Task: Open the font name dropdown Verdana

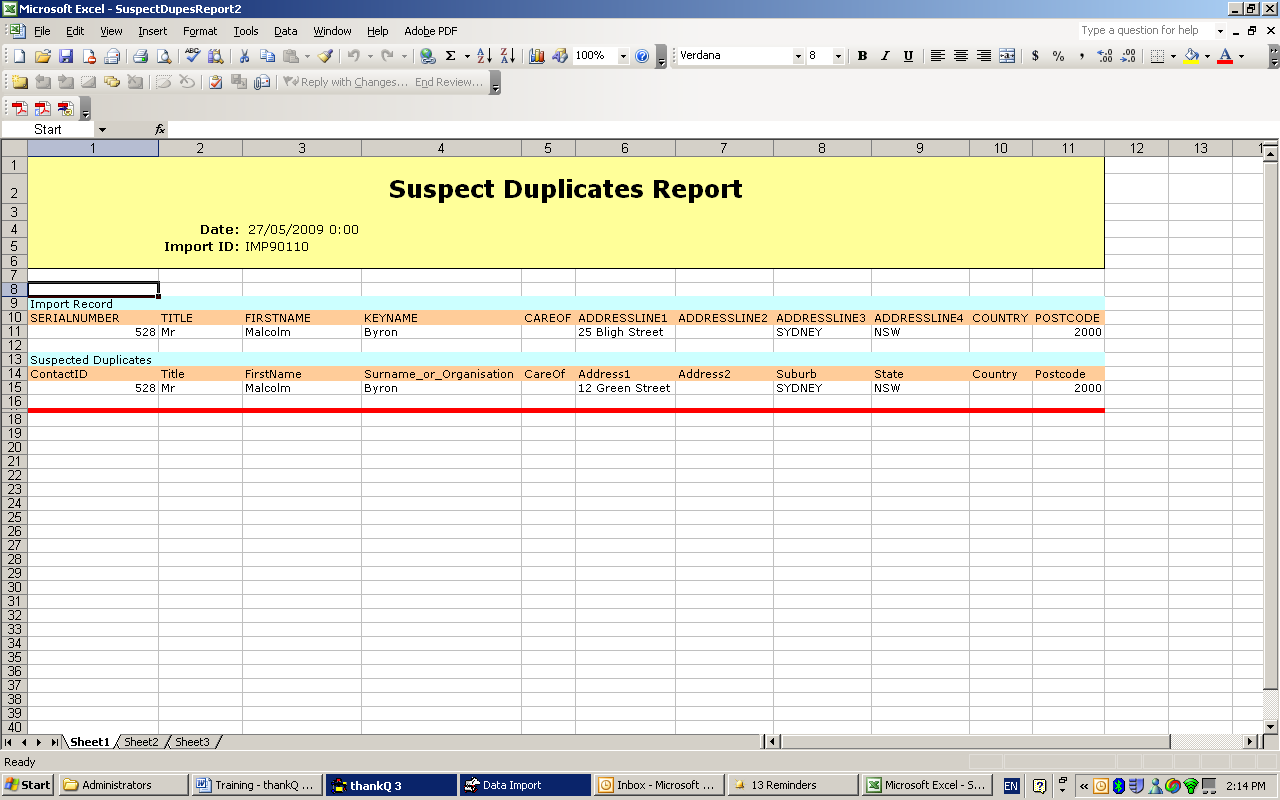Action: pyautogui.click(x=798, y=56)
